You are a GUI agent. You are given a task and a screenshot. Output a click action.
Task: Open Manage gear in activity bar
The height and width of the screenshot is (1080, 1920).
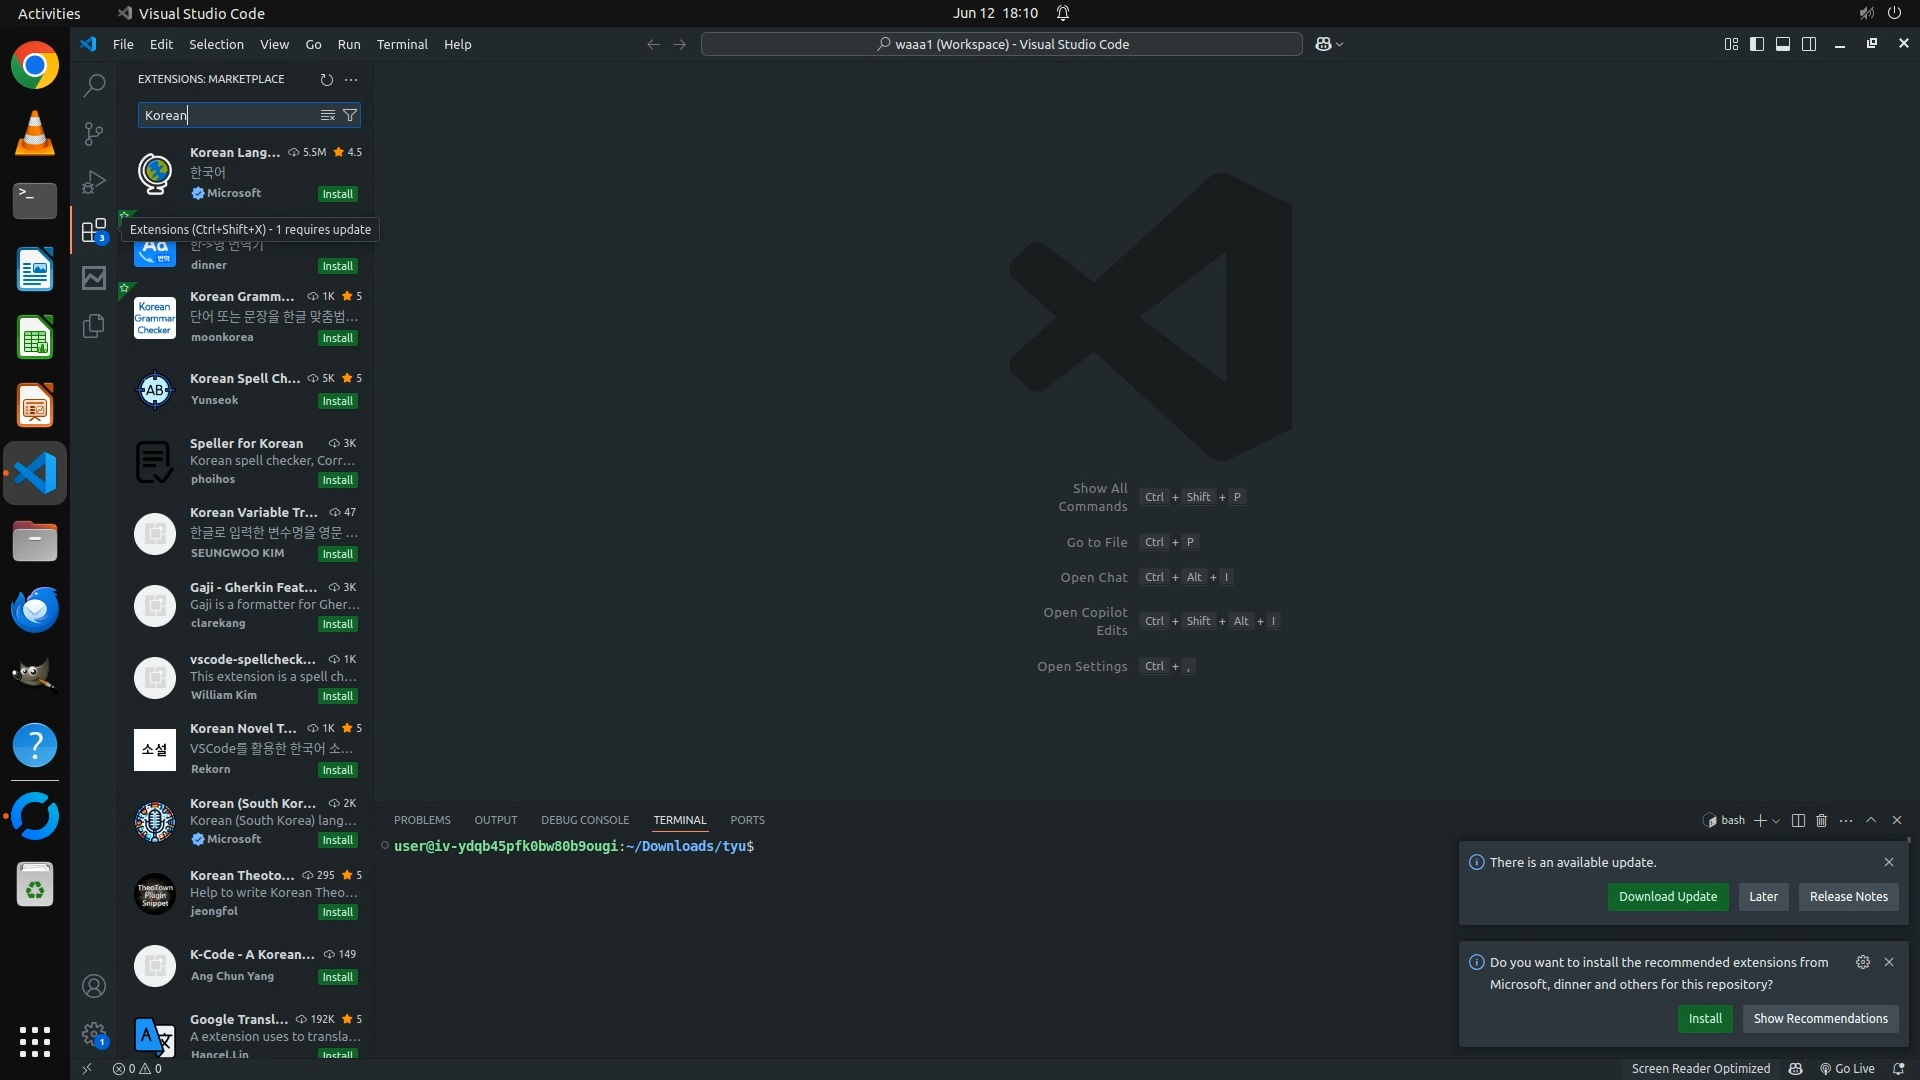pos(94,1034)
